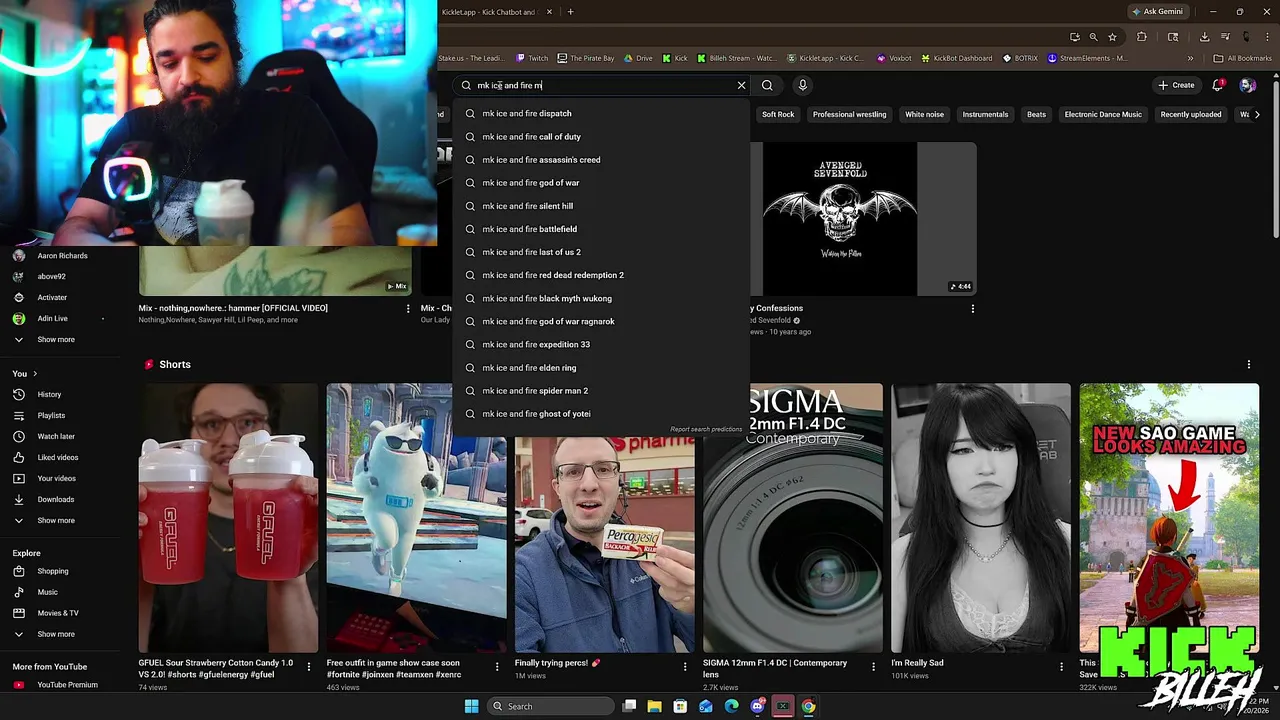Bookmark this page with the star icon
The width and height of the screenshot is (1280, 720).
pyautogui.click(x=1112, y=37)
